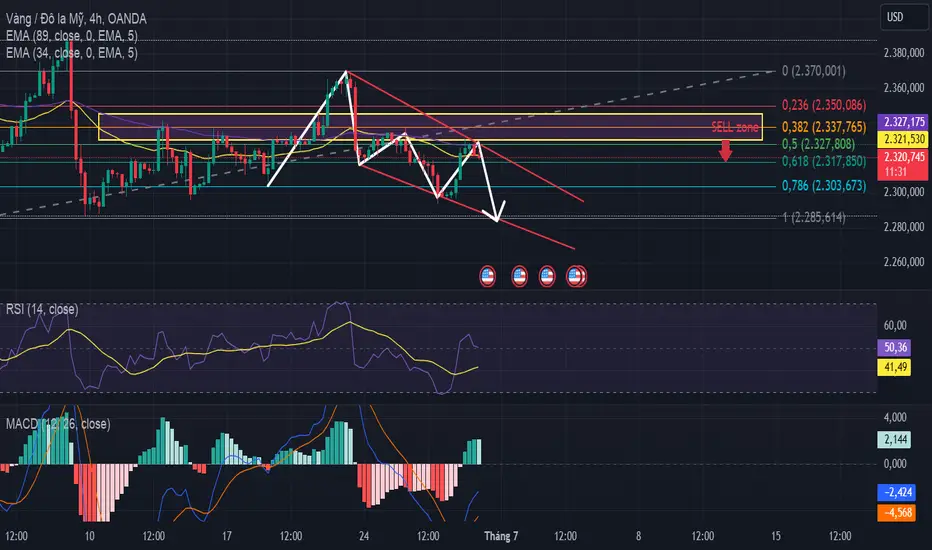Click the blue -2,424 MACD line tag
The image size is (932, 550).
point(898,492)
